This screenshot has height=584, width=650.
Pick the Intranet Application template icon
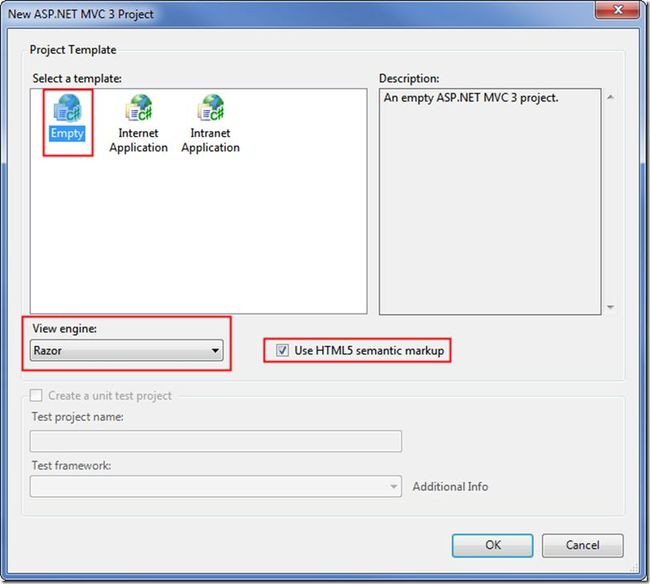tap(211, 108)
